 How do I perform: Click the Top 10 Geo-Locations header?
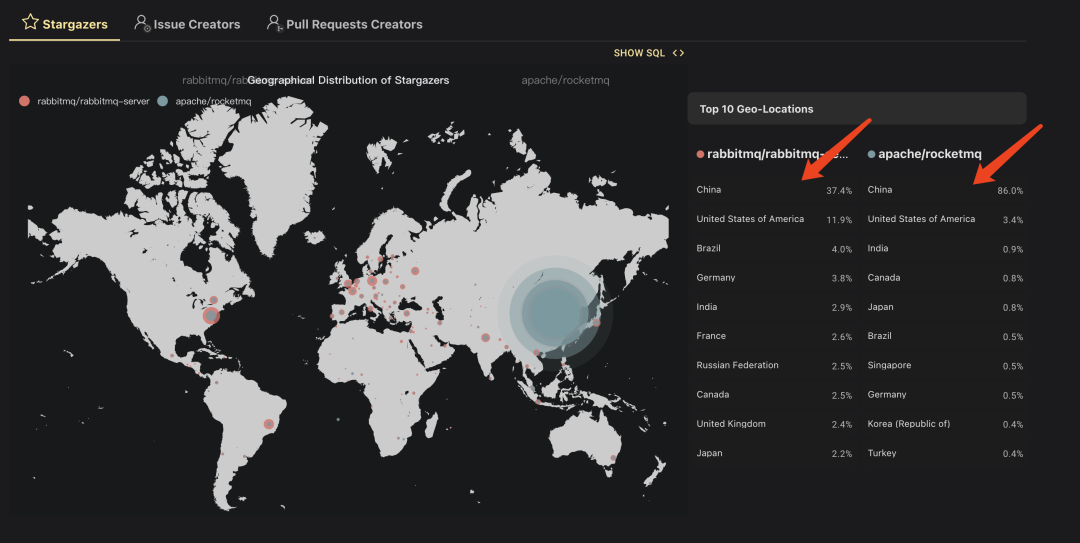point(857,109)
